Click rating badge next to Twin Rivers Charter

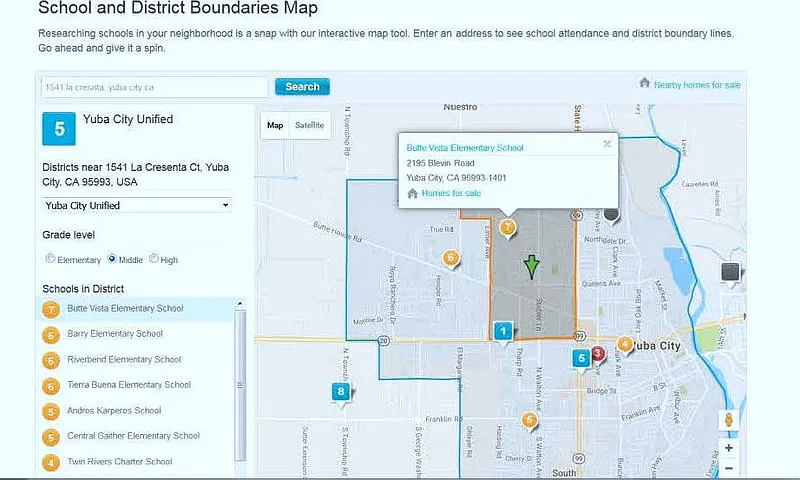pyautogui.click(x=51, y=463)
